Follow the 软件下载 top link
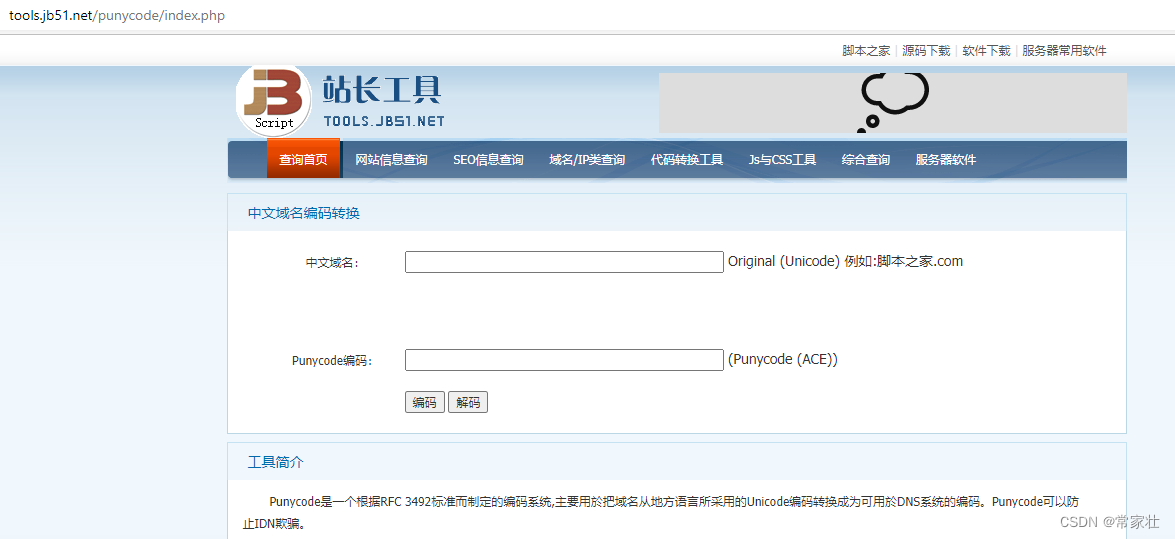1175x539 pixels. click(986, 51)
